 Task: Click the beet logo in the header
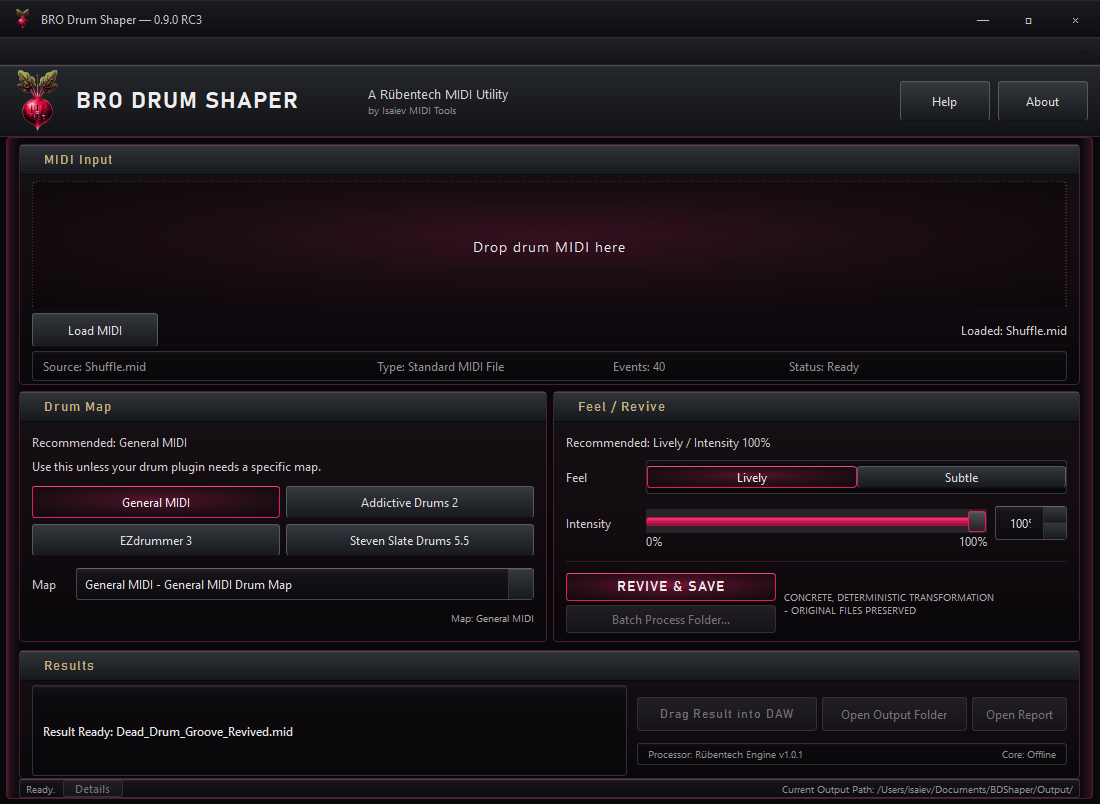[37, 100]
